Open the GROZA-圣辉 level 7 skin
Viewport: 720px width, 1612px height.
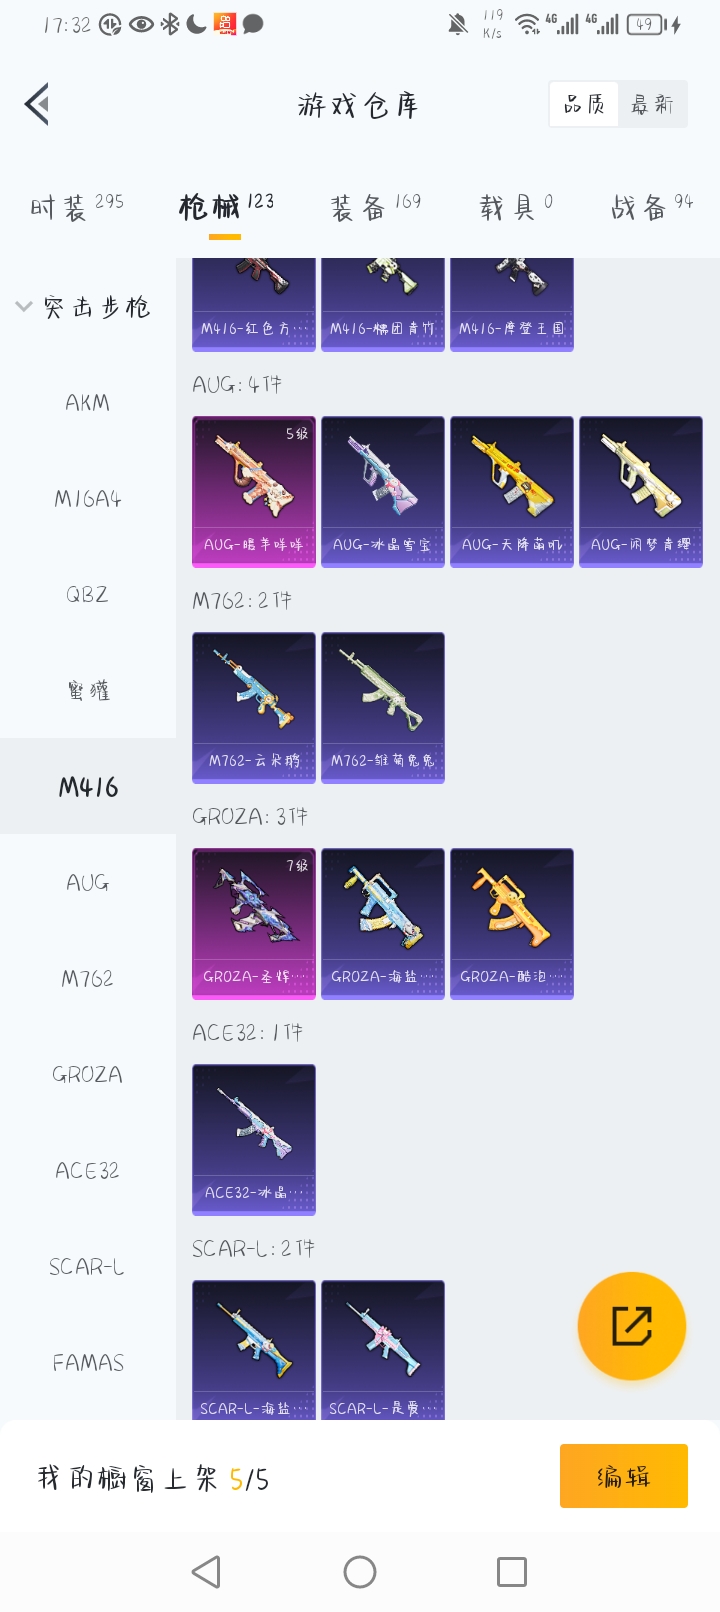coord(254,924)
